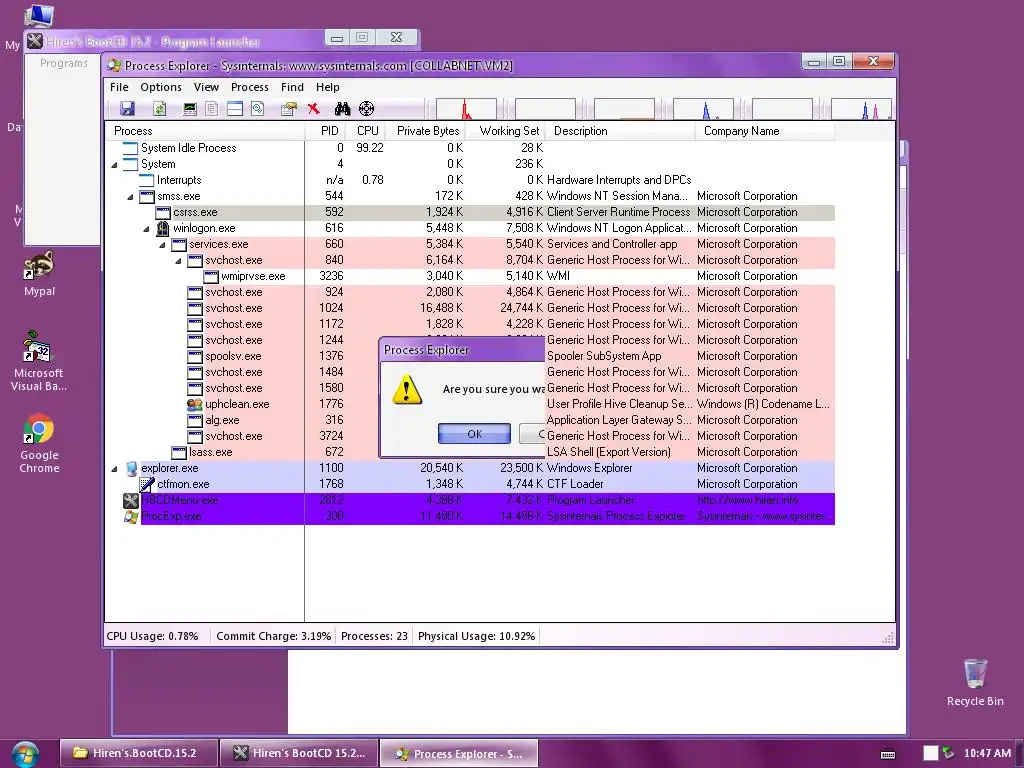Select the System Idle Process row

tap(470, 148)
